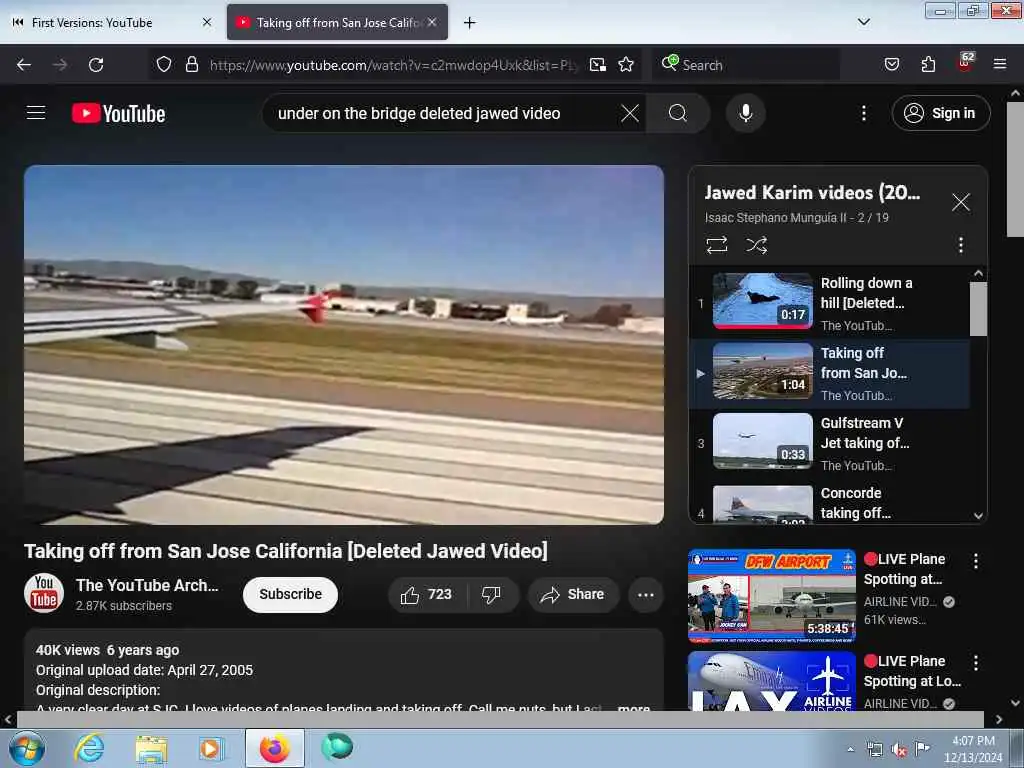
Task: Click the page horizontal scrollbar
Action: (500, 719)
